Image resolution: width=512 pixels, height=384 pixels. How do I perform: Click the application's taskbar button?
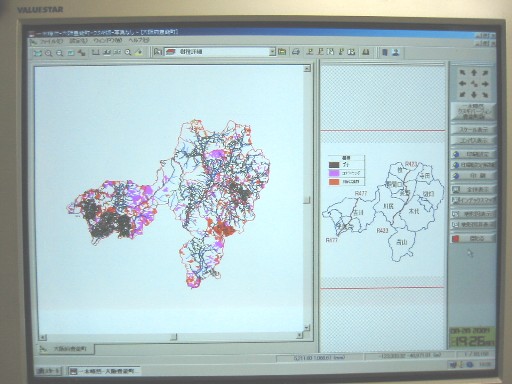coord(104,371)
